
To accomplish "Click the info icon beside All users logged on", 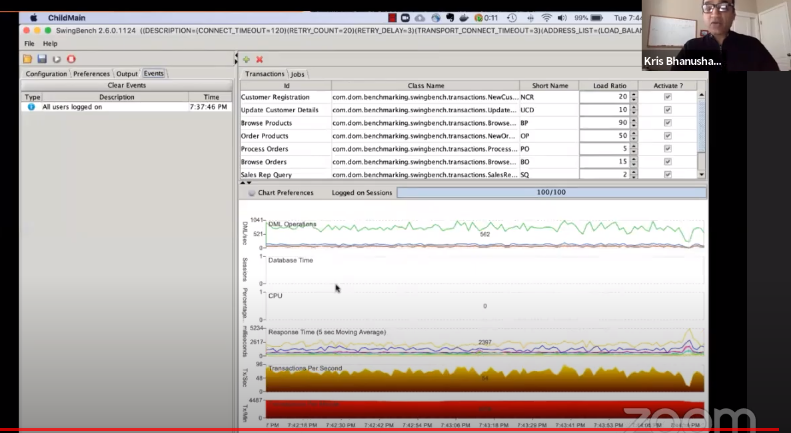I will point(31,107).
